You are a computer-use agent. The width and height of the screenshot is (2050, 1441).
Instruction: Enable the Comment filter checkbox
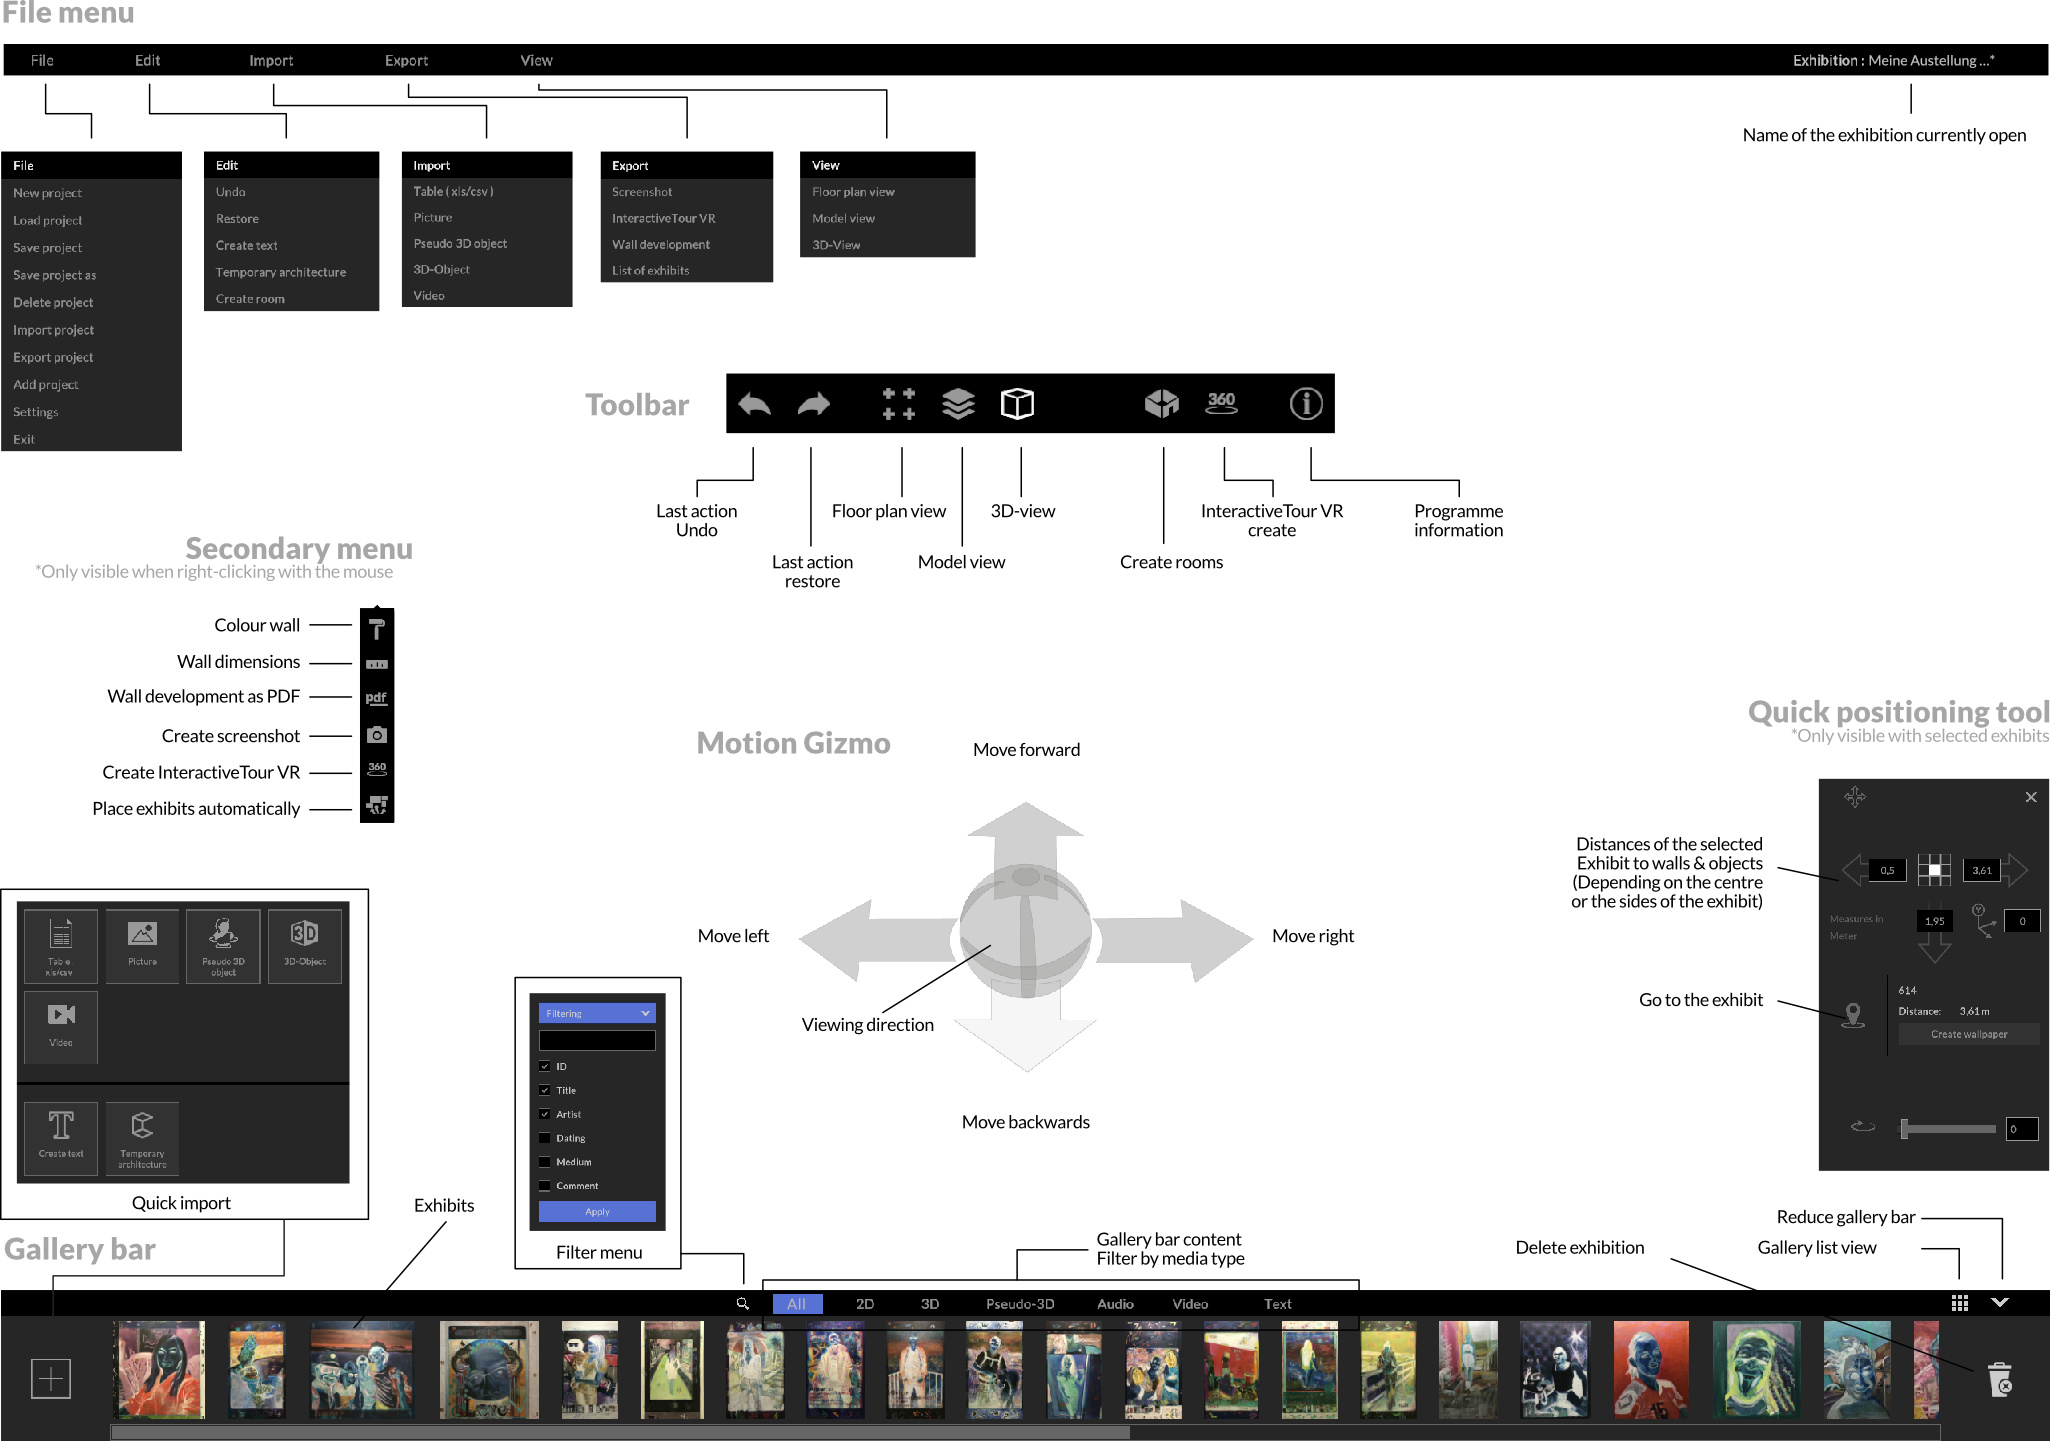click(545, 1186)
